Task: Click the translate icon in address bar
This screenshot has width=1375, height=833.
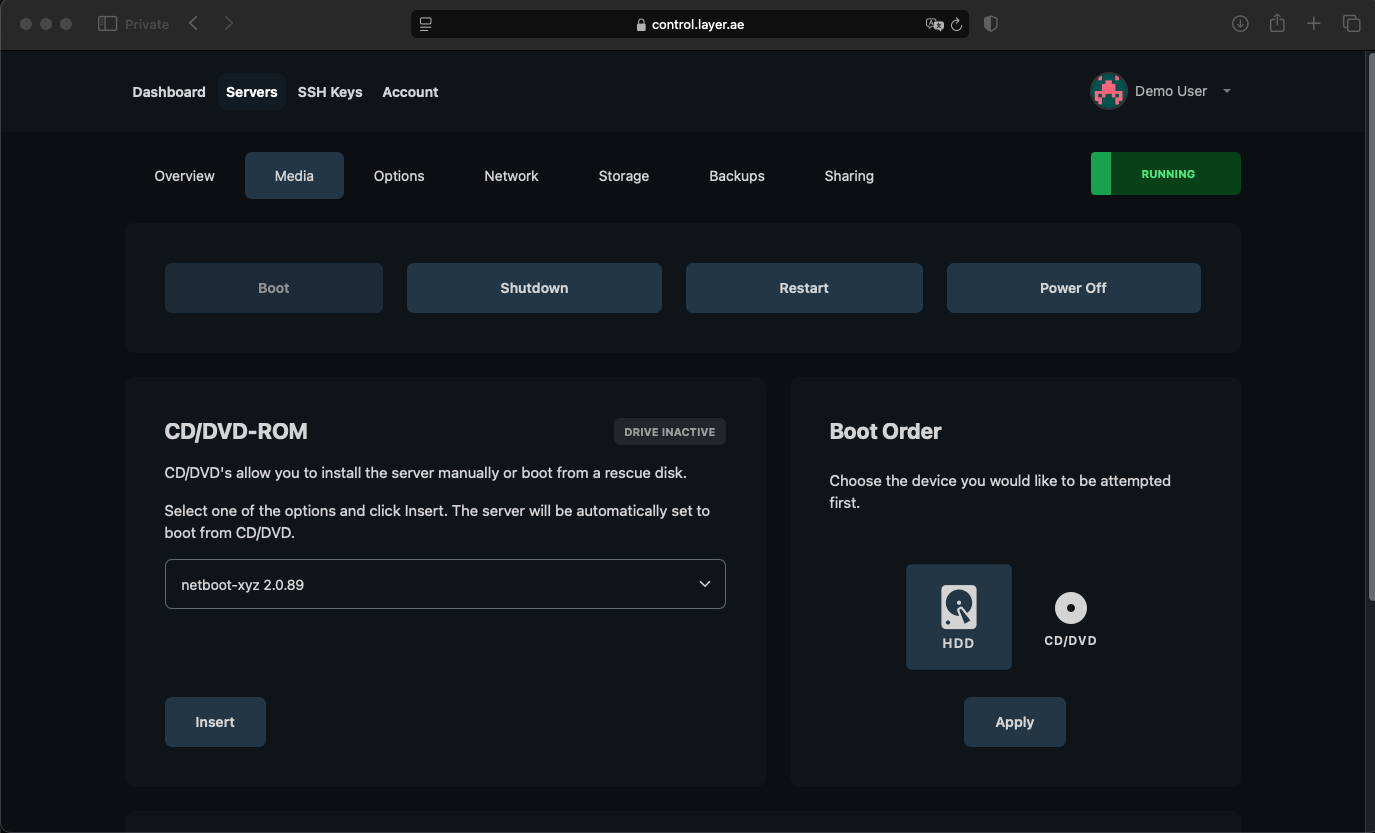Action: [x=934, y=24]
